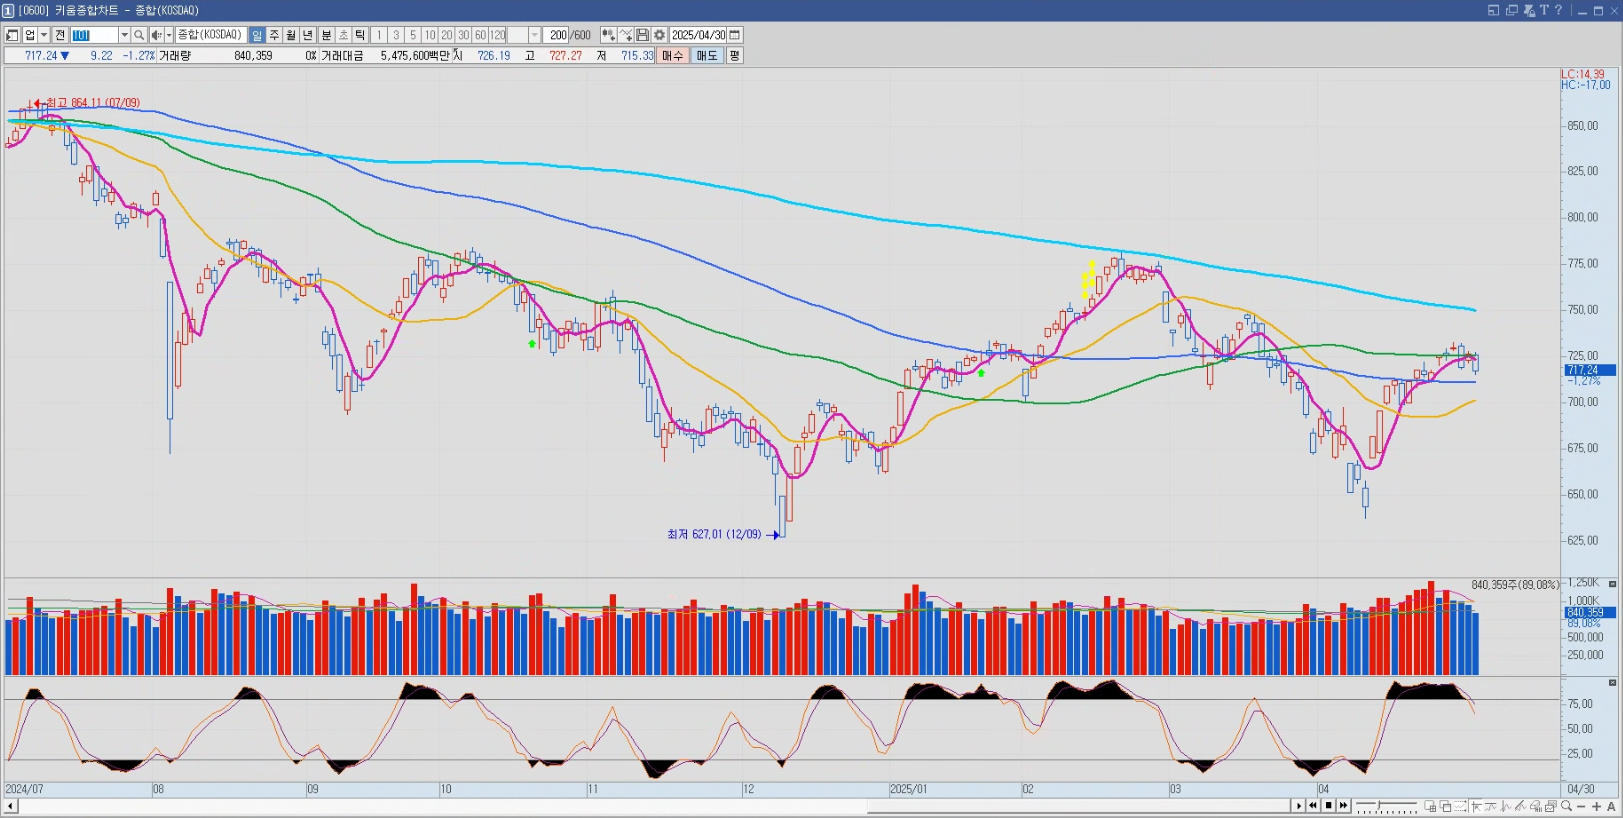Click the candle count field showing 200
The image size is (1623, 818).
556,35
